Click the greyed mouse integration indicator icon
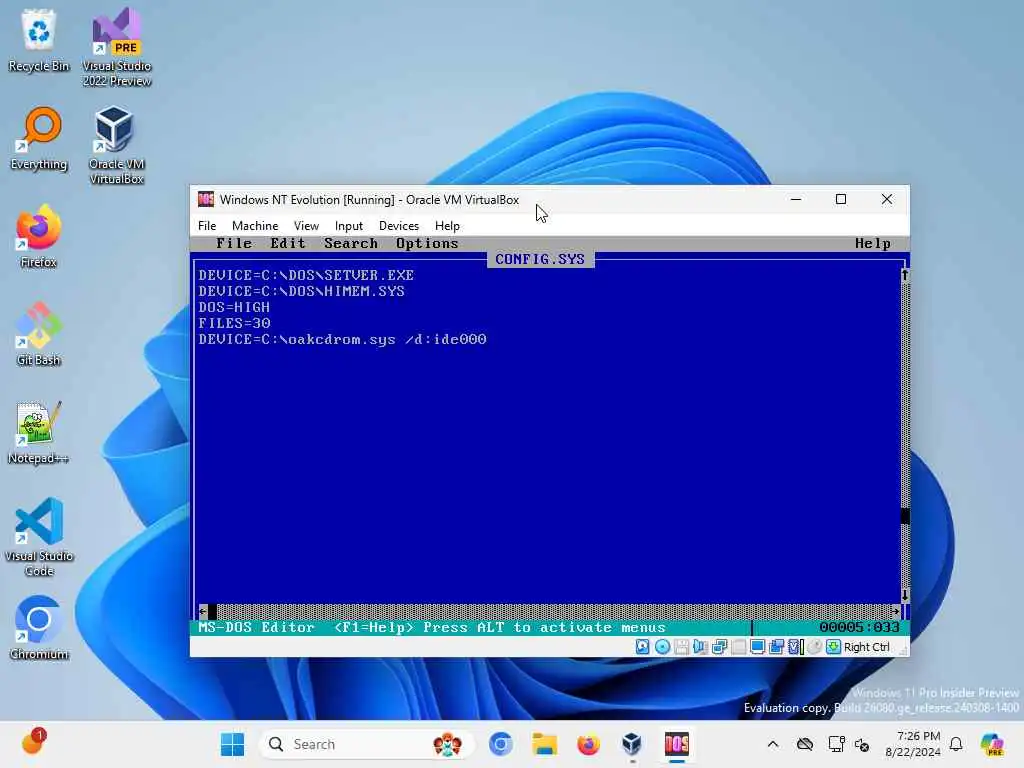 (814, 647)
